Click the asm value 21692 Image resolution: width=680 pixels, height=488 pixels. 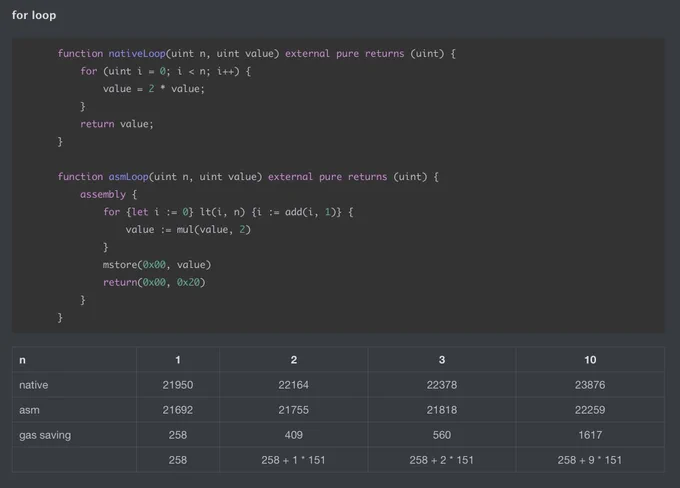pyautogui.click(x=178, y=410)
